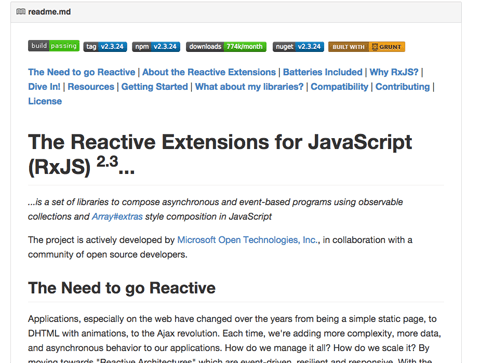Open About the Reactive Extensions link
480x363 pixels.
click(x=209, y=72)
